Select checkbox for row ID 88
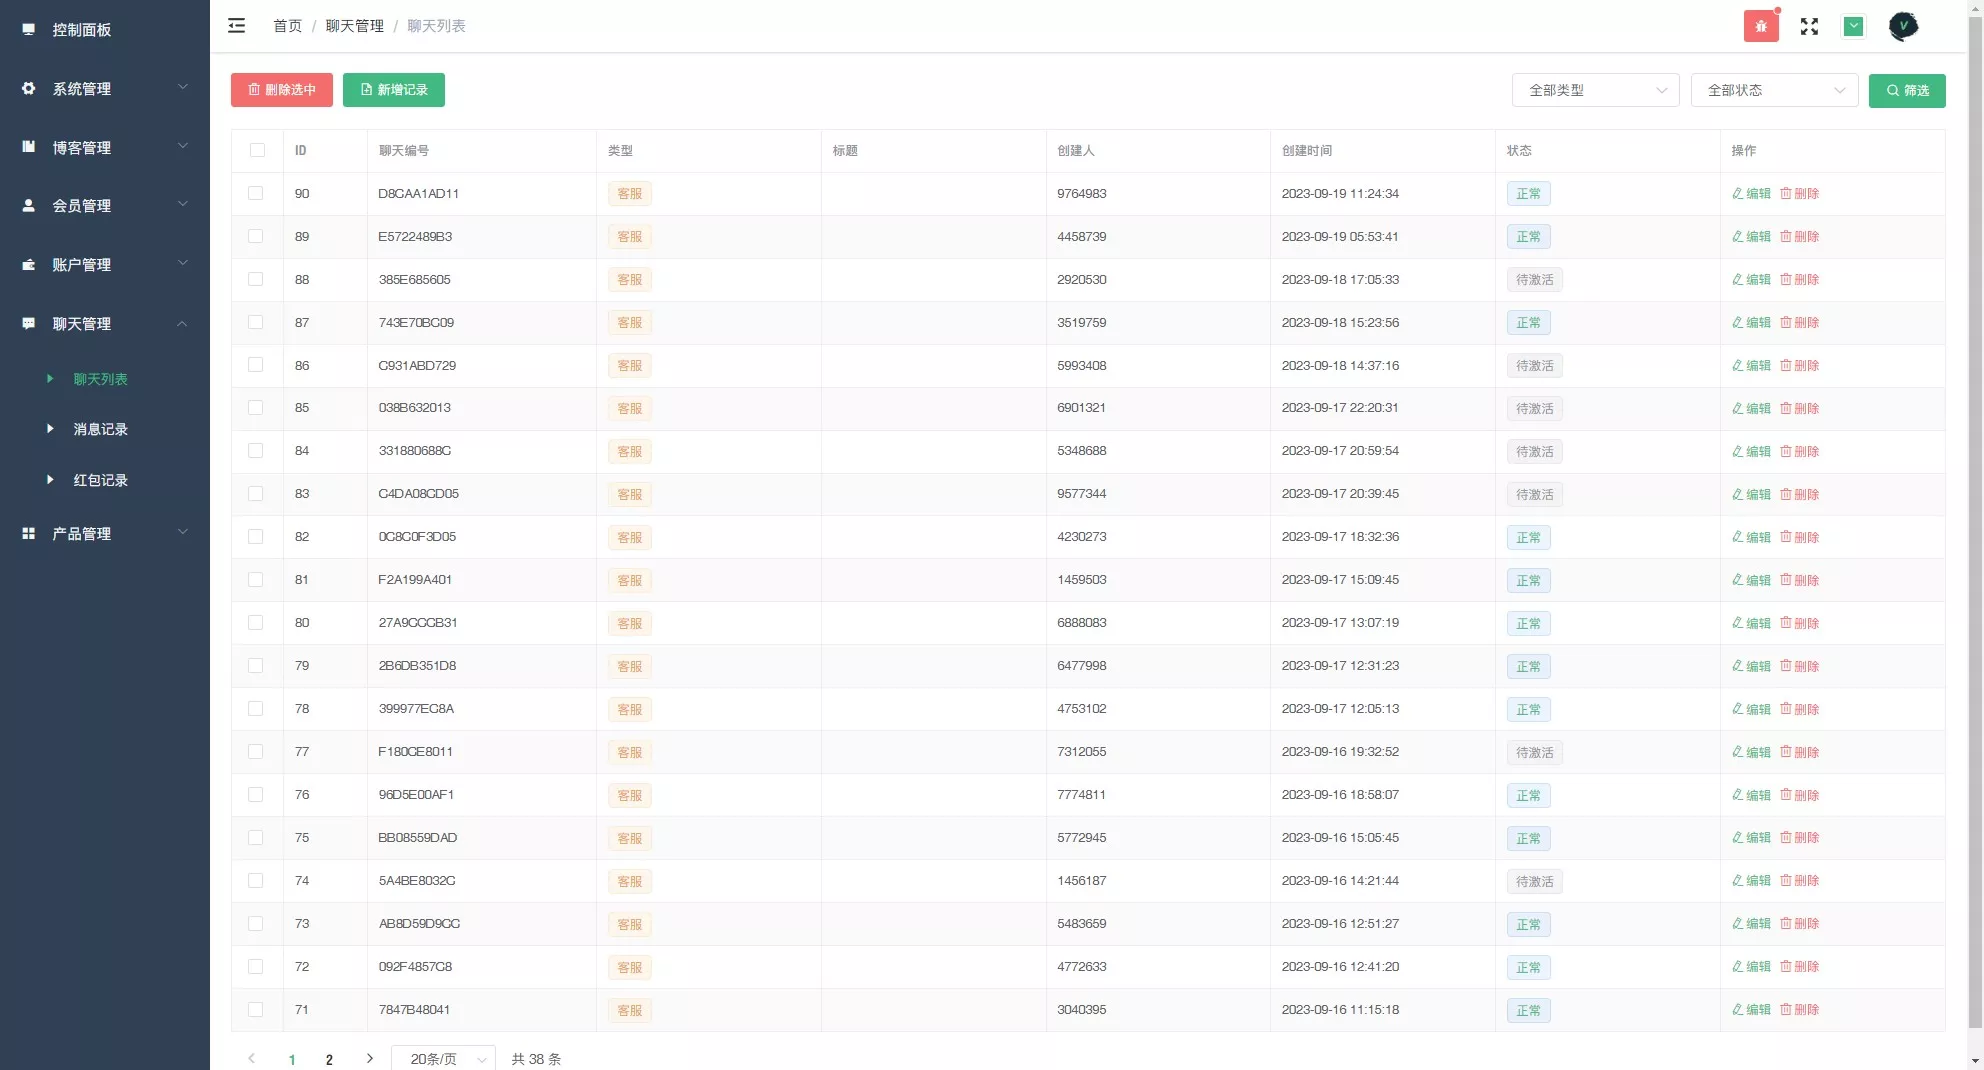1984x1070 pixels. tap(256, 280)
